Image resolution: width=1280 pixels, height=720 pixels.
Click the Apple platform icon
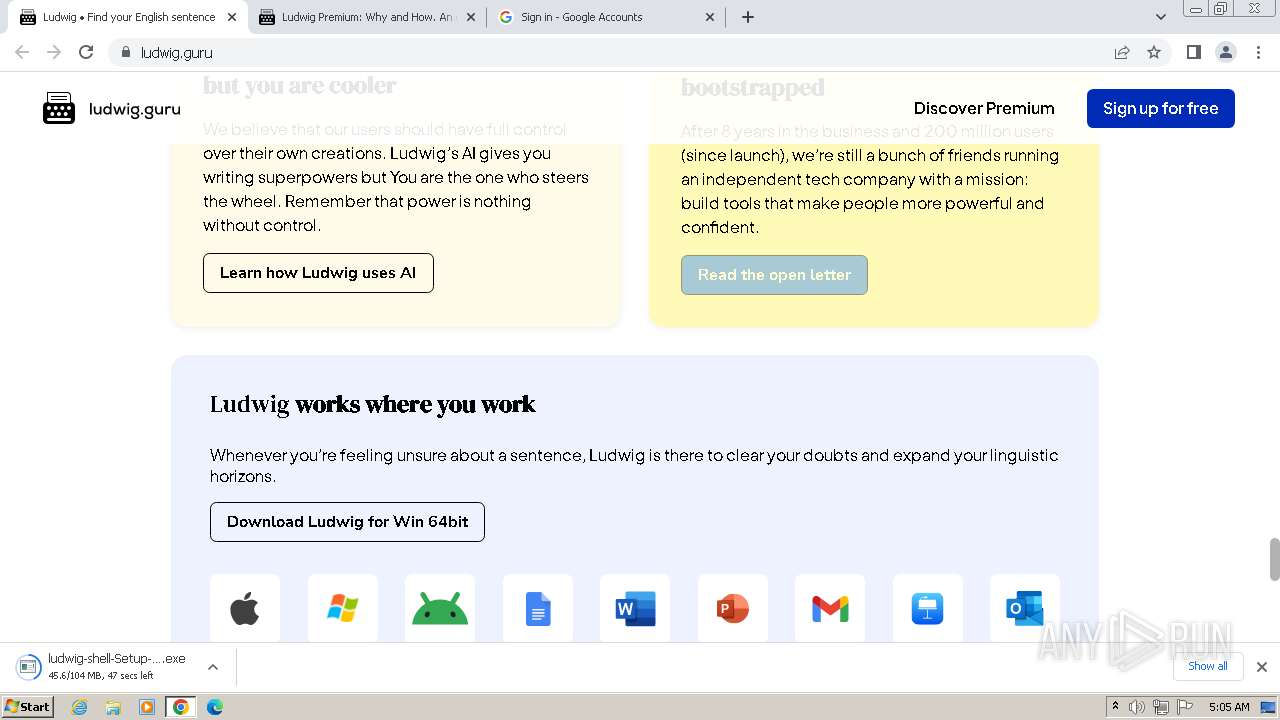pos(245,608)
